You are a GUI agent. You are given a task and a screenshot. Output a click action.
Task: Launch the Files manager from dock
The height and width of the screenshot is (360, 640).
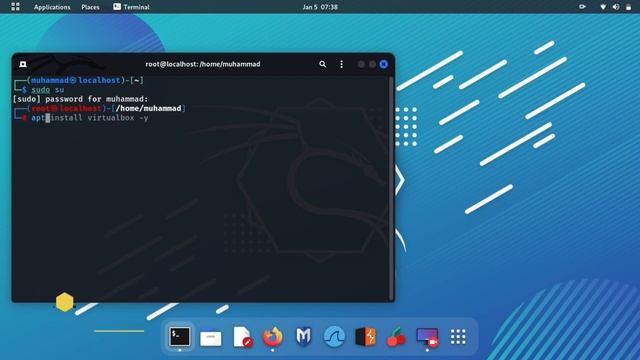211,337
